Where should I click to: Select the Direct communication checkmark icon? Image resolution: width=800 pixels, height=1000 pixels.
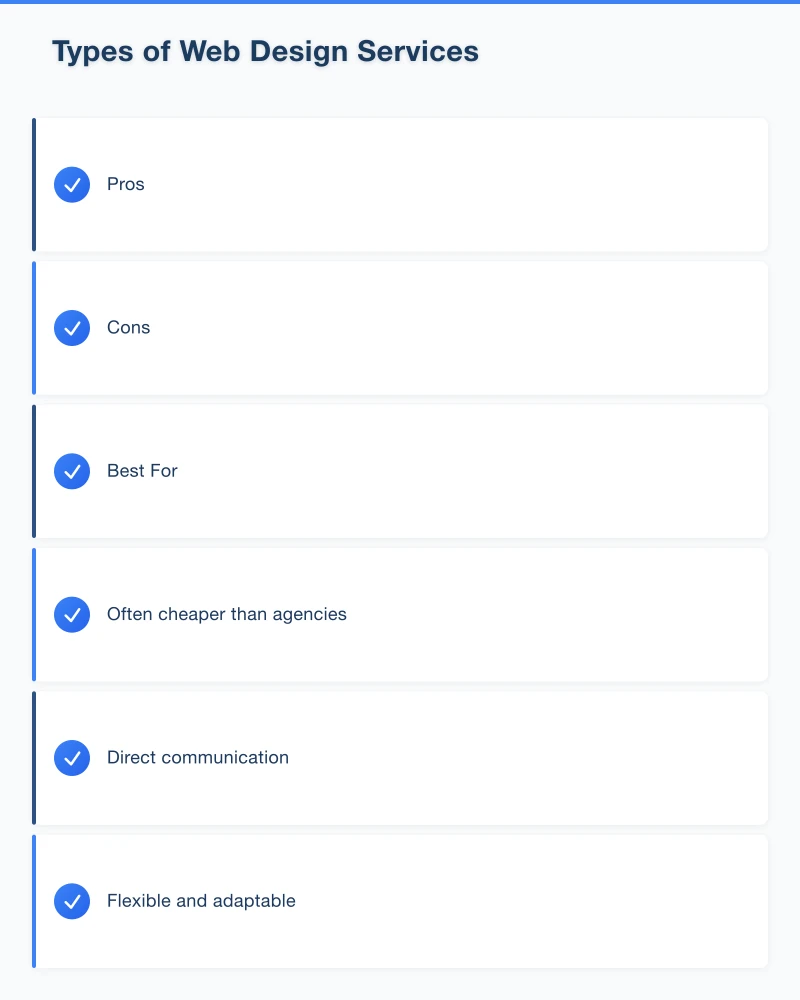pos(72,758)
